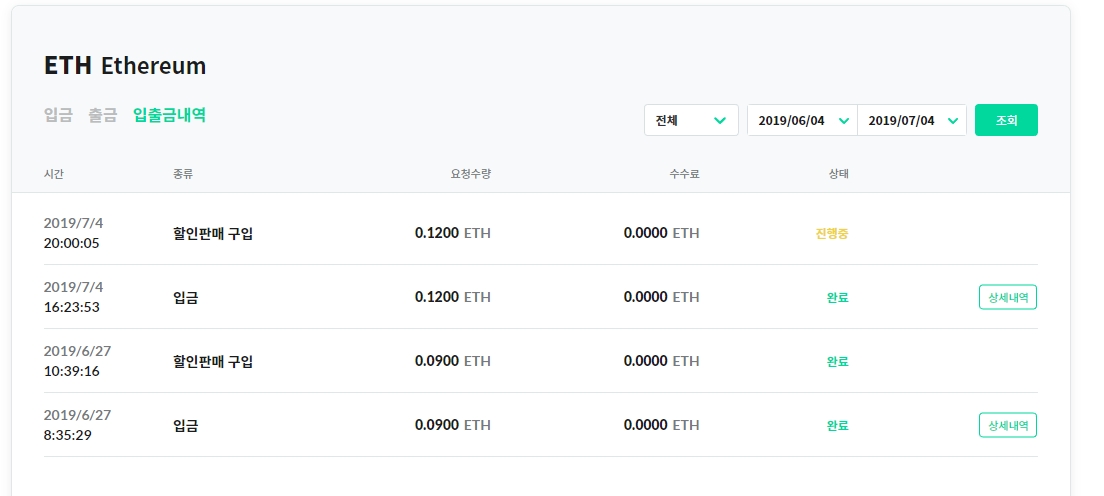Viewport: 1104px width, 496px height.
Task: Expand the 2019/07/04 end date dropdown
Action: [x=912, y=120]
